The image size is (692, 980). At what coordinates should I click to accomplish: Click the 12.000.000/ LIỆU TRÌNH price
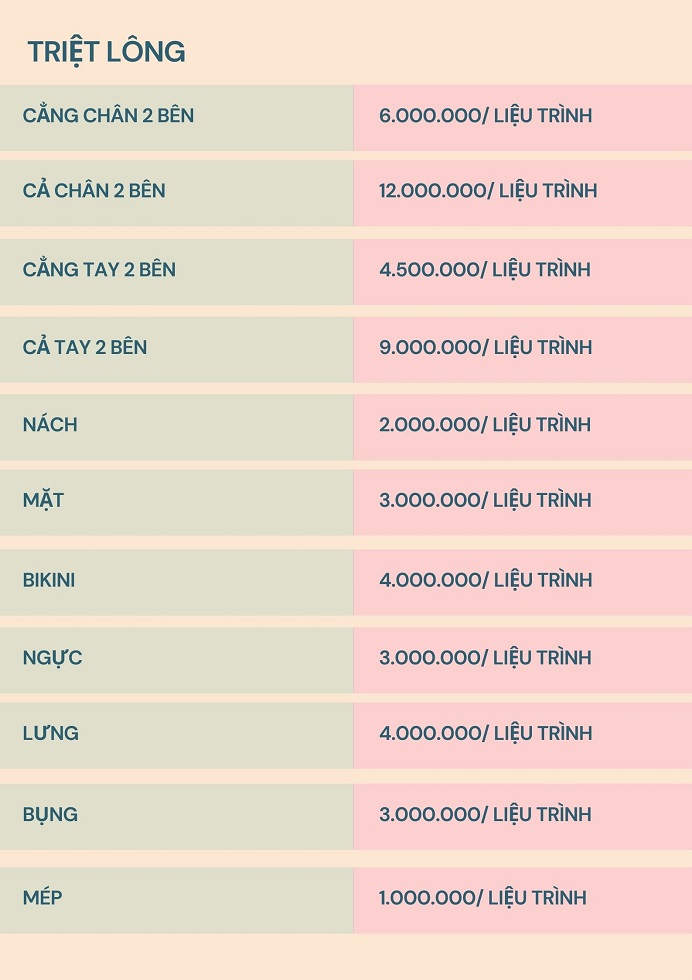(487, 191)
